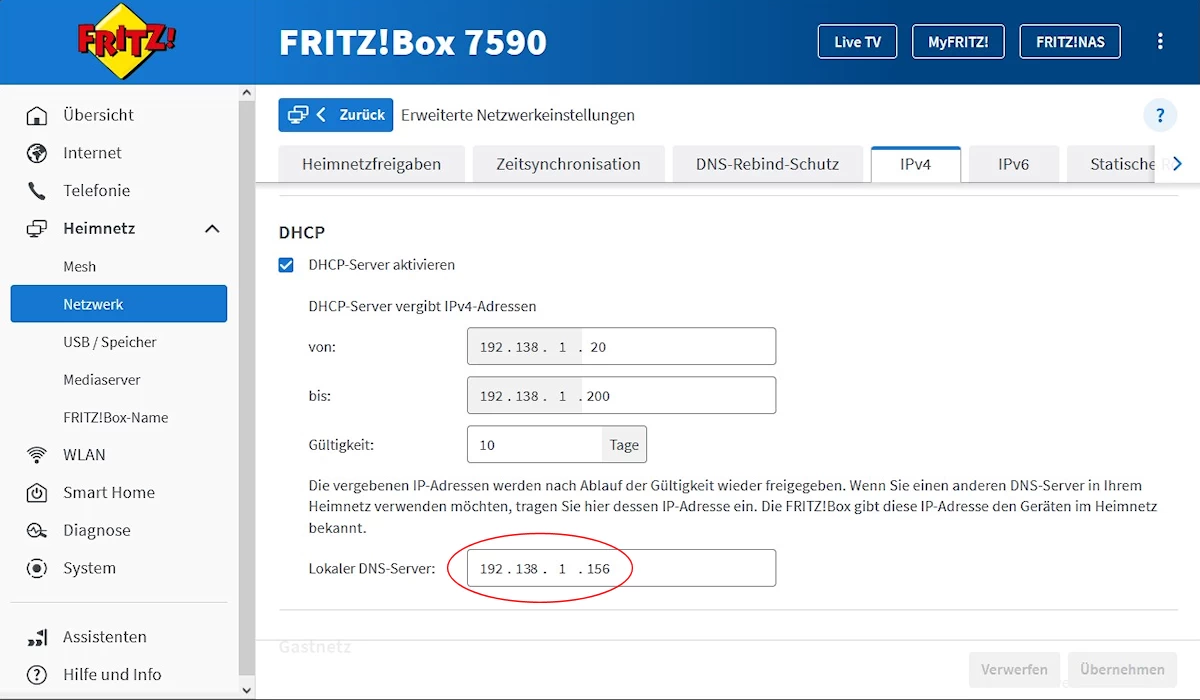This screenshot has height=700, width=1200.
Task: Open the Smart Home menu
Action: [109, 493]
